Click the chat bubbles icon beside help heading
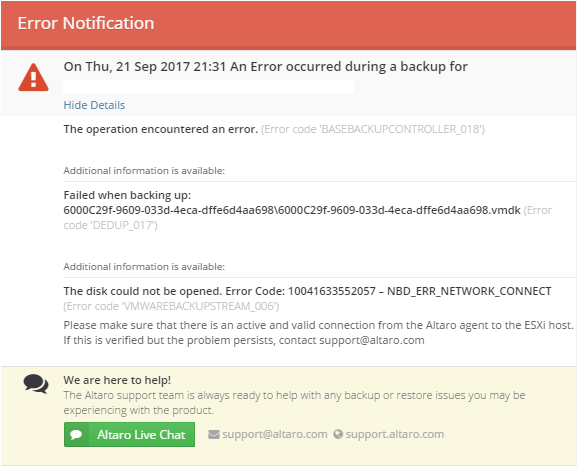The image size is (577, 466). [x=36, y=384]
